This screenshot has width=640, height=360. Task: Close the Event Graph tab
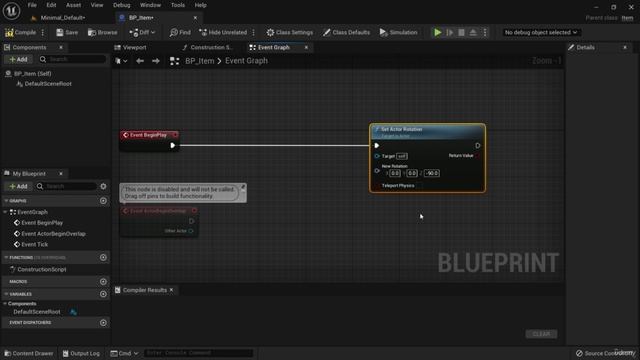(x=306, y=47)
